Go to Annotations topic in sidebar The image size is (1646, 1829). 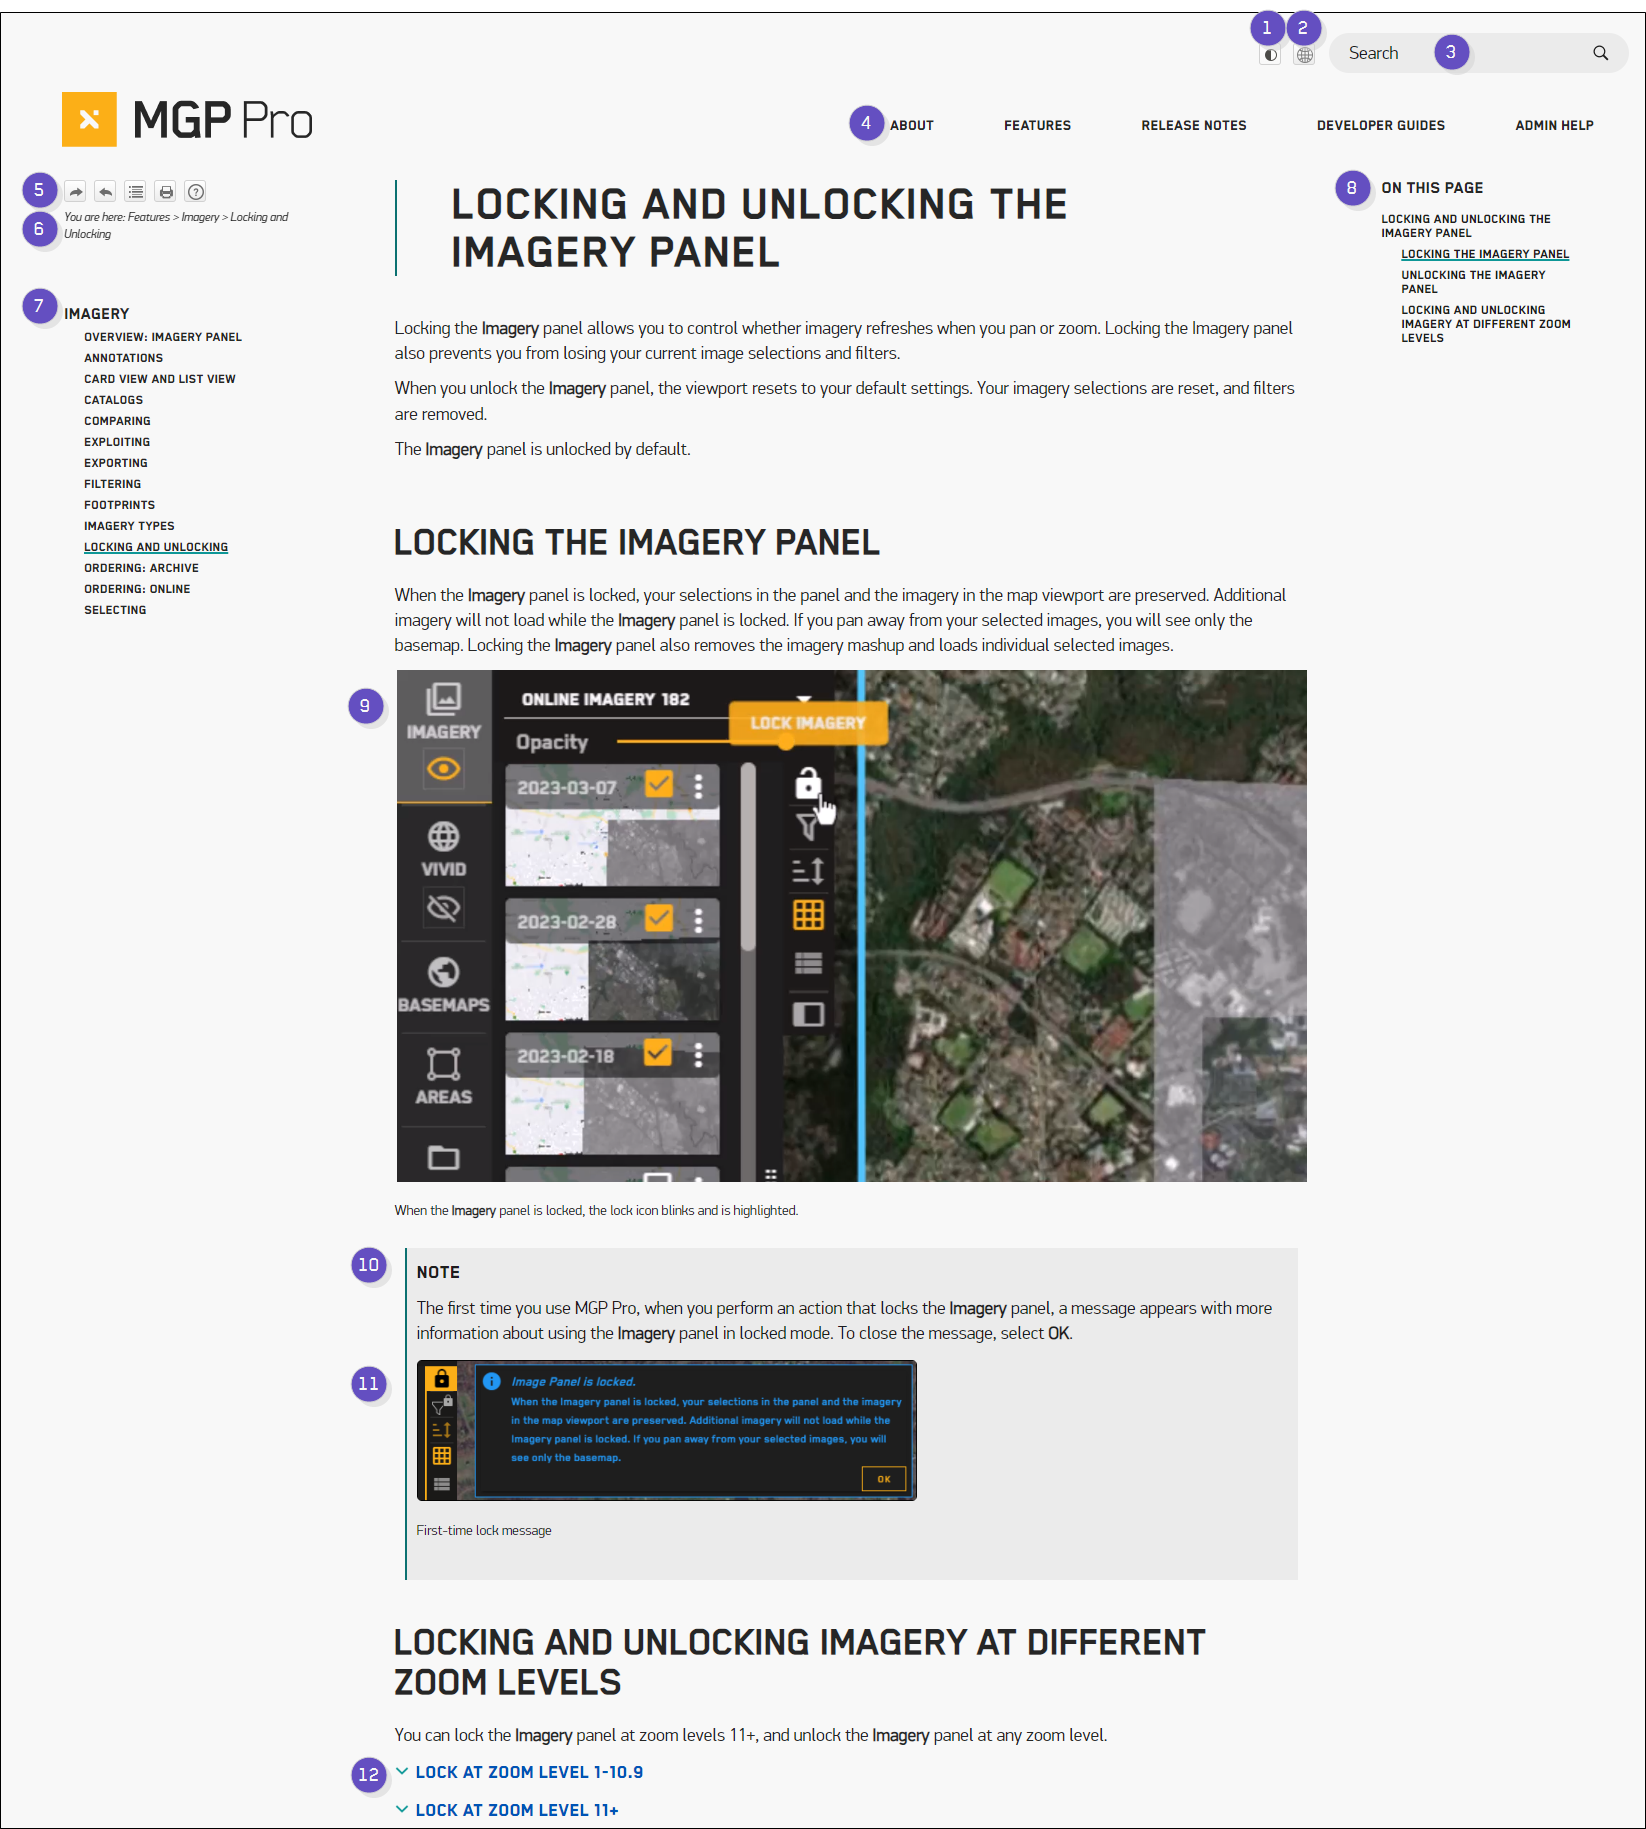(123, 358)
